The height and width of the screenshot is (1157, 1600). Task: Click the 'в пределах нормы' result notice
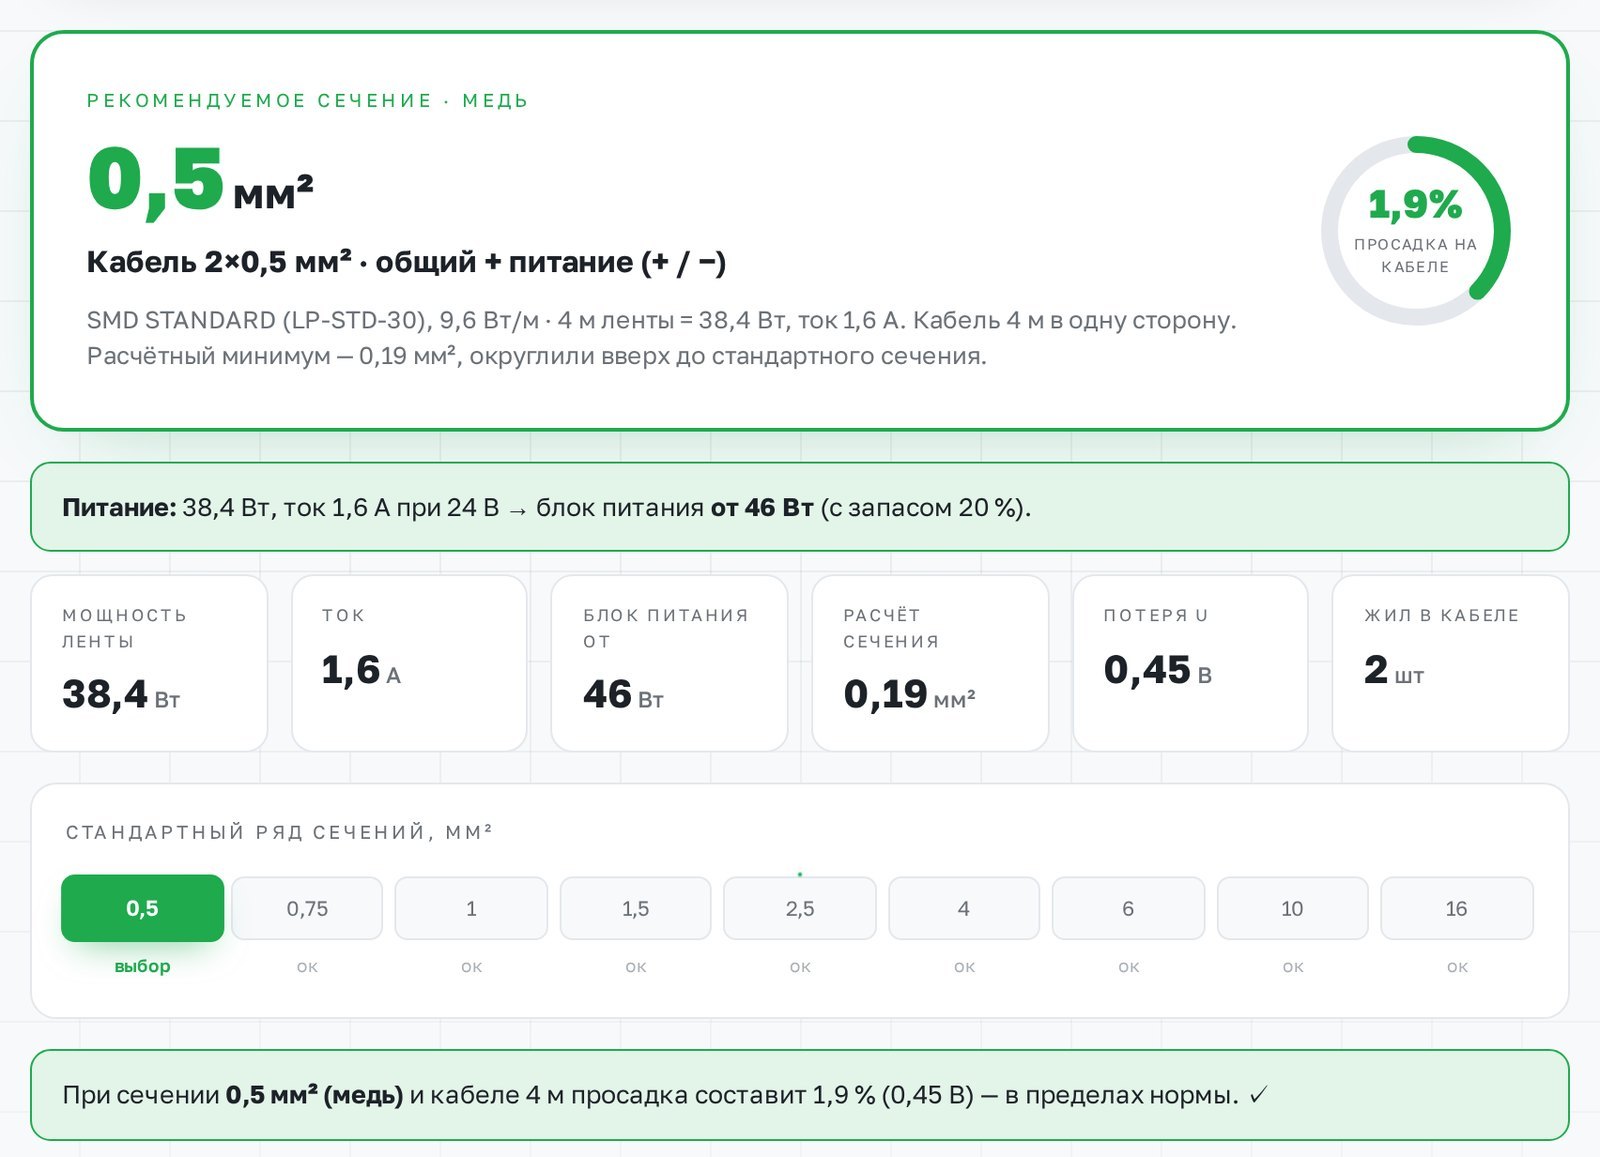coord(800,1095)
